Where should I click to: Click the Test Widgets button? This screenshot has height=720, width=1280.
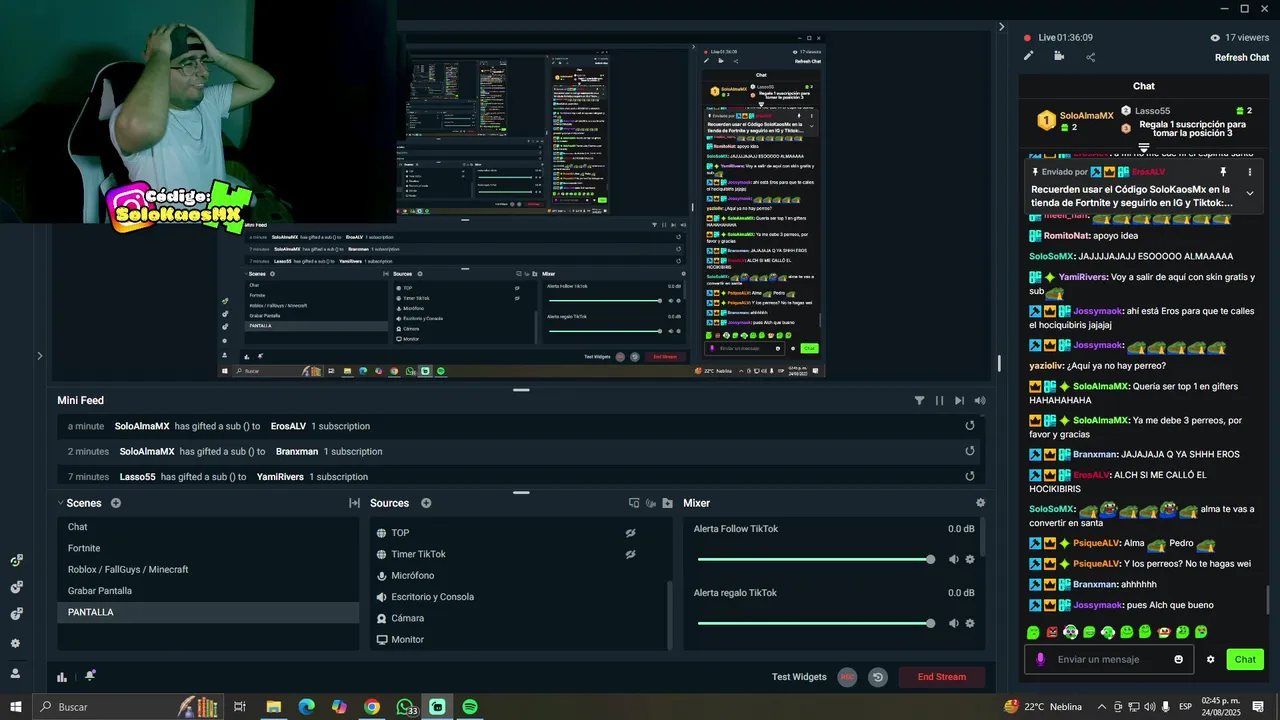799,677
